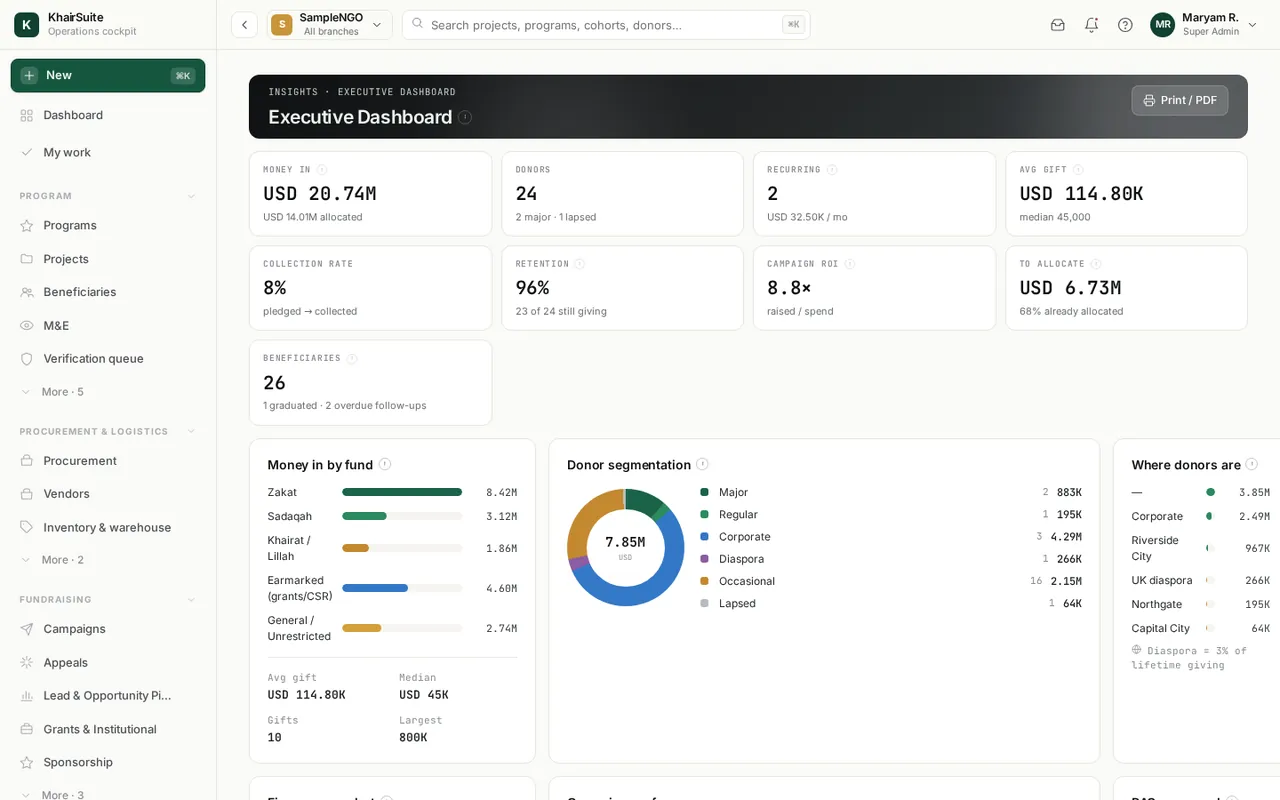Screen dimensions: 1280x800
Task: Open the help question mark icon
Action: pos(1125,25)
